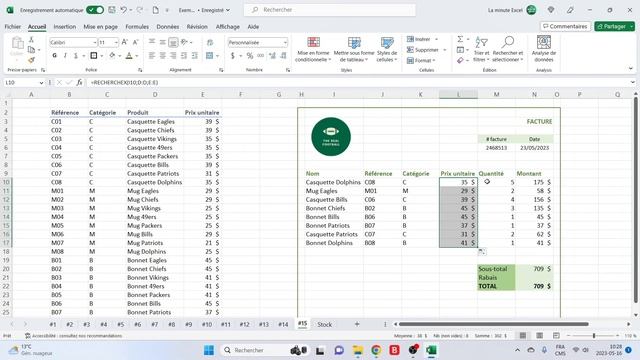Click the Undo arrow icon

pyautogui.click(x=123, y=10)
